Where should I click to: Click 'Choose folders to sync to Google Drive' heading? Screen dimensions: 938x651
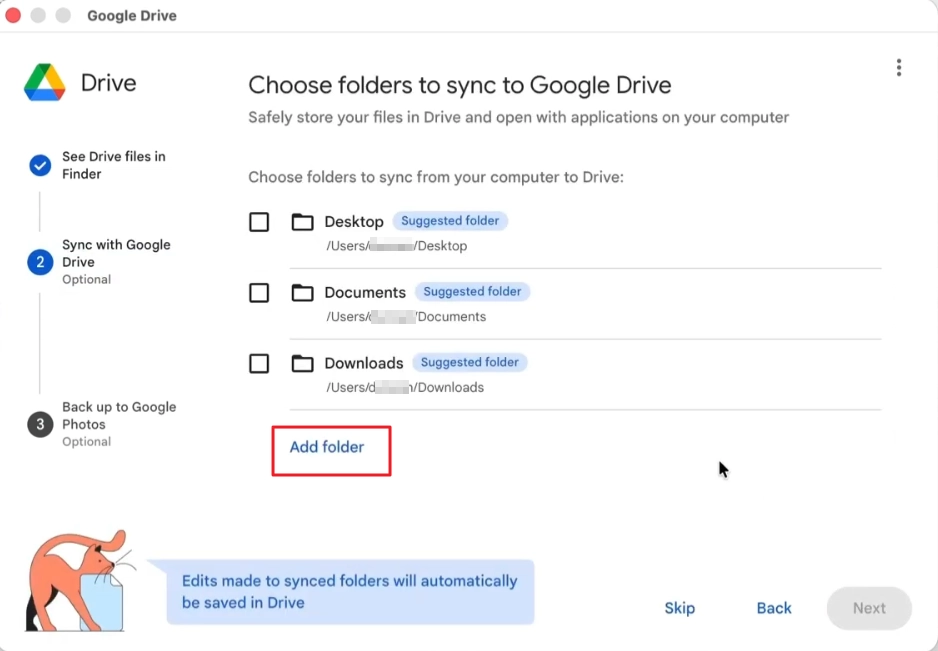click(x=459, y=85)
